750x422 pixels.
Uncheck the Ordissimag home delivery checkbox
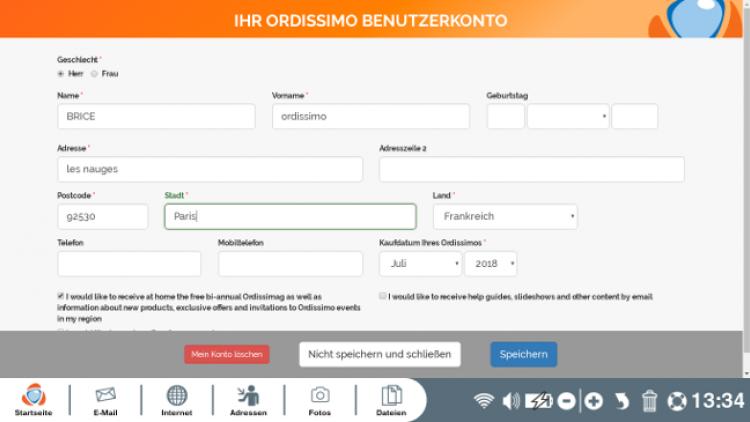(60, 296)
